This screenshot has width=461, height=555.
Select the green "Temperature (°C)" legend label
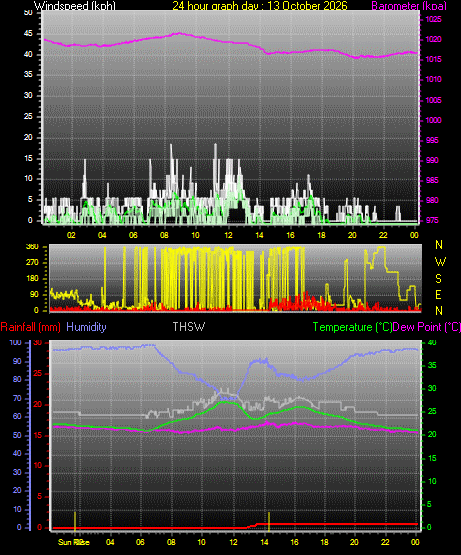[x=352, y=327]
